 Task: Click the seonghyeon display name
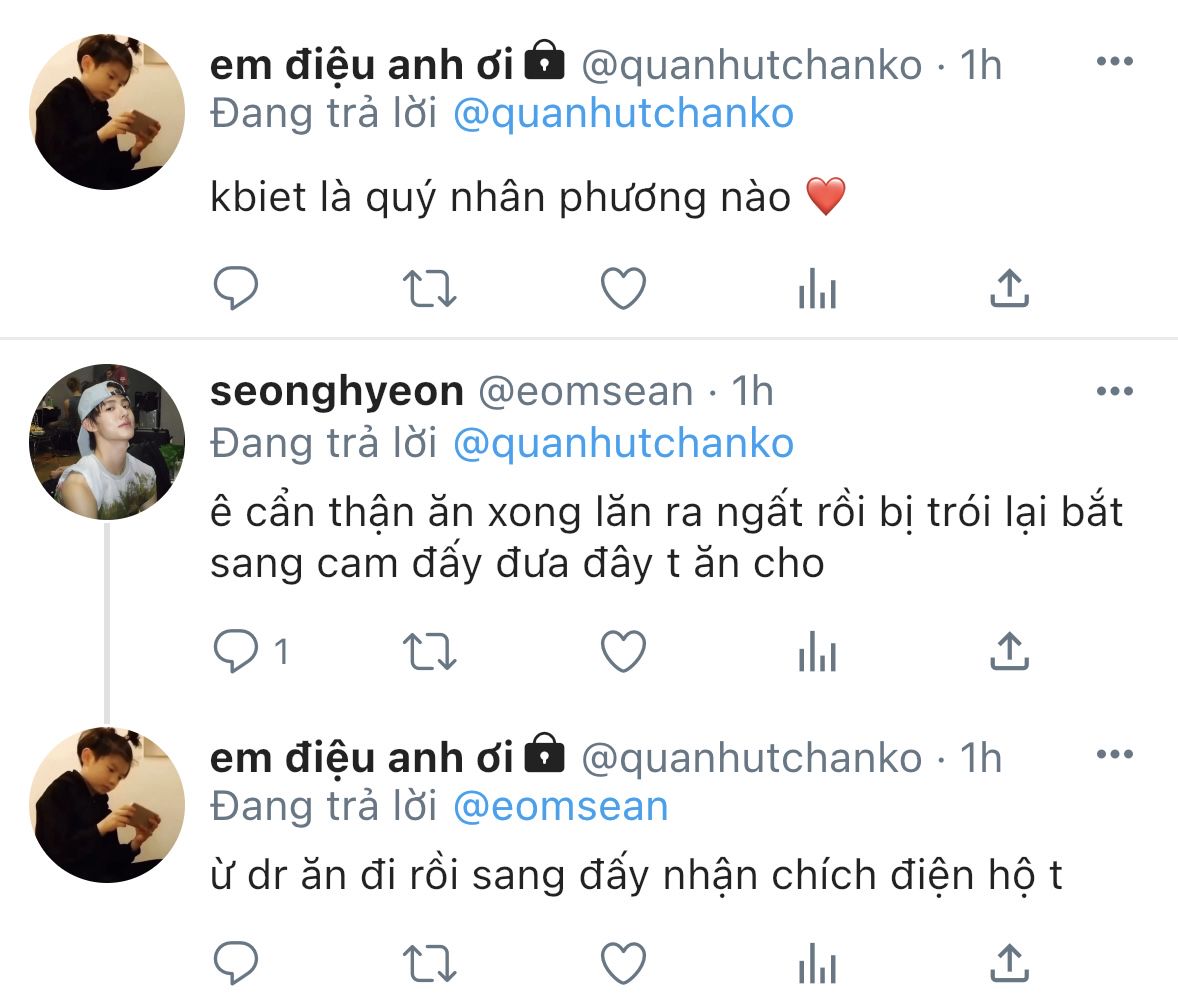337,391
